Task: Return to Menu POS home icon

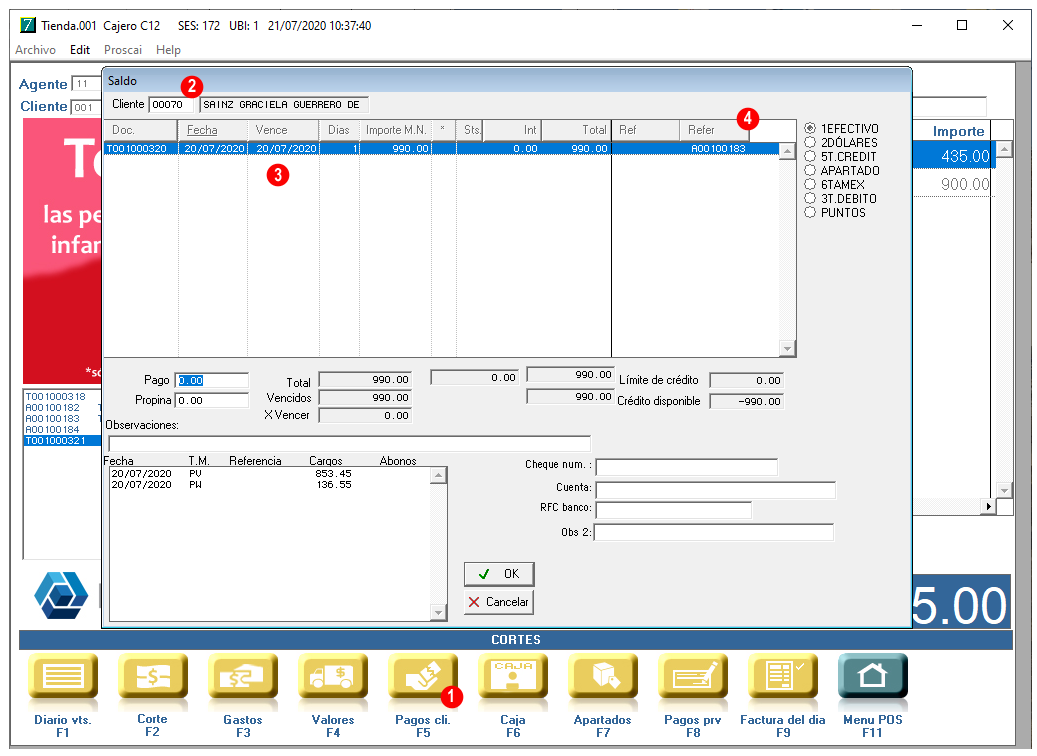Action: coord(872,677)
